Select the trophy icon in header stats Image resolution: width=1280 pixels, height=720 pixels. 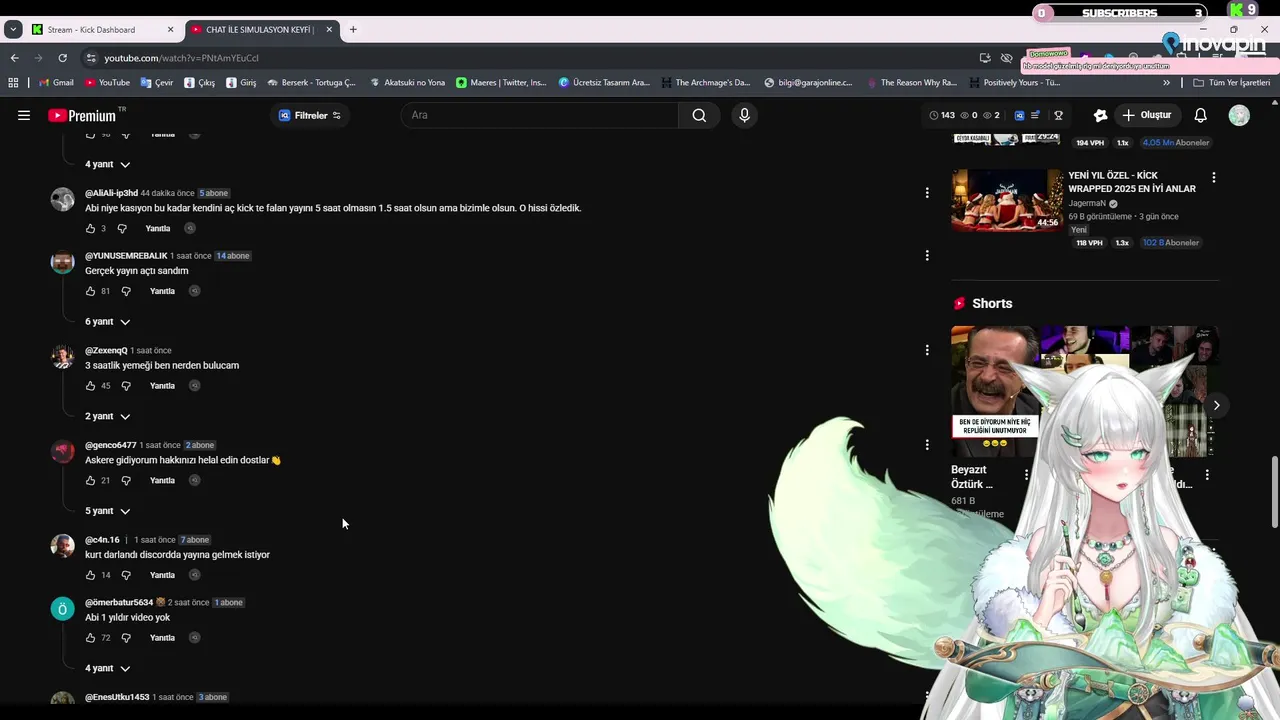[x=1058, y=115]
